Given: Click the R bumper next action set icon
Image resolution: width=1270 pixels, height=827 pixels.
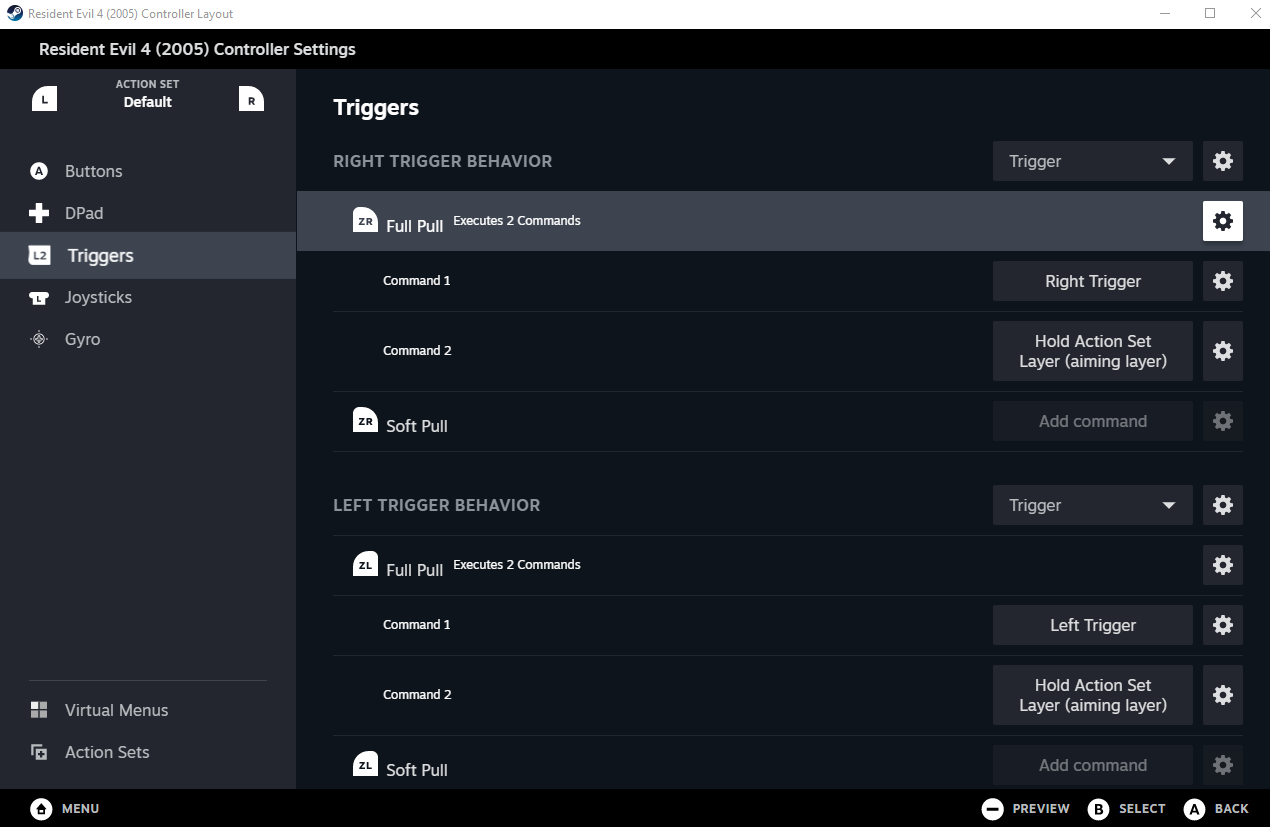Looking at the screenshot, I should pyautogui.click(x=251, y=99).
